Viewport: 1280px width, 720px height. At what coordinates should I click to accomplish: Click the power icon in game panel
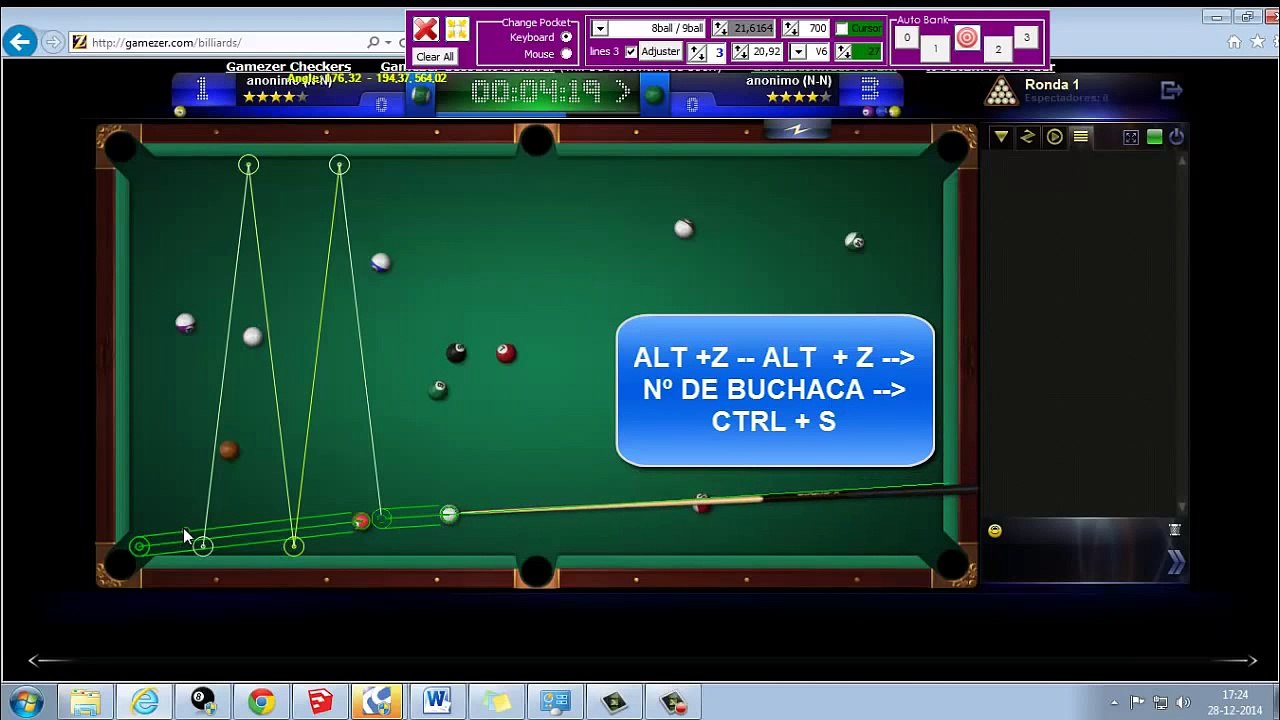tap(1177, 137)
